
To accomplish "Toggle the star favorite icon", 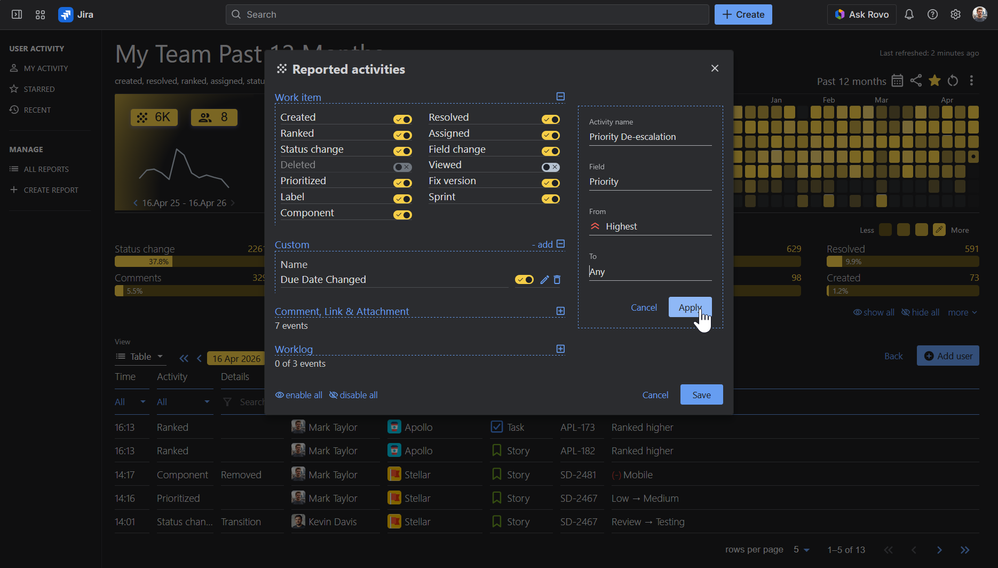I will tap(934, 81).
